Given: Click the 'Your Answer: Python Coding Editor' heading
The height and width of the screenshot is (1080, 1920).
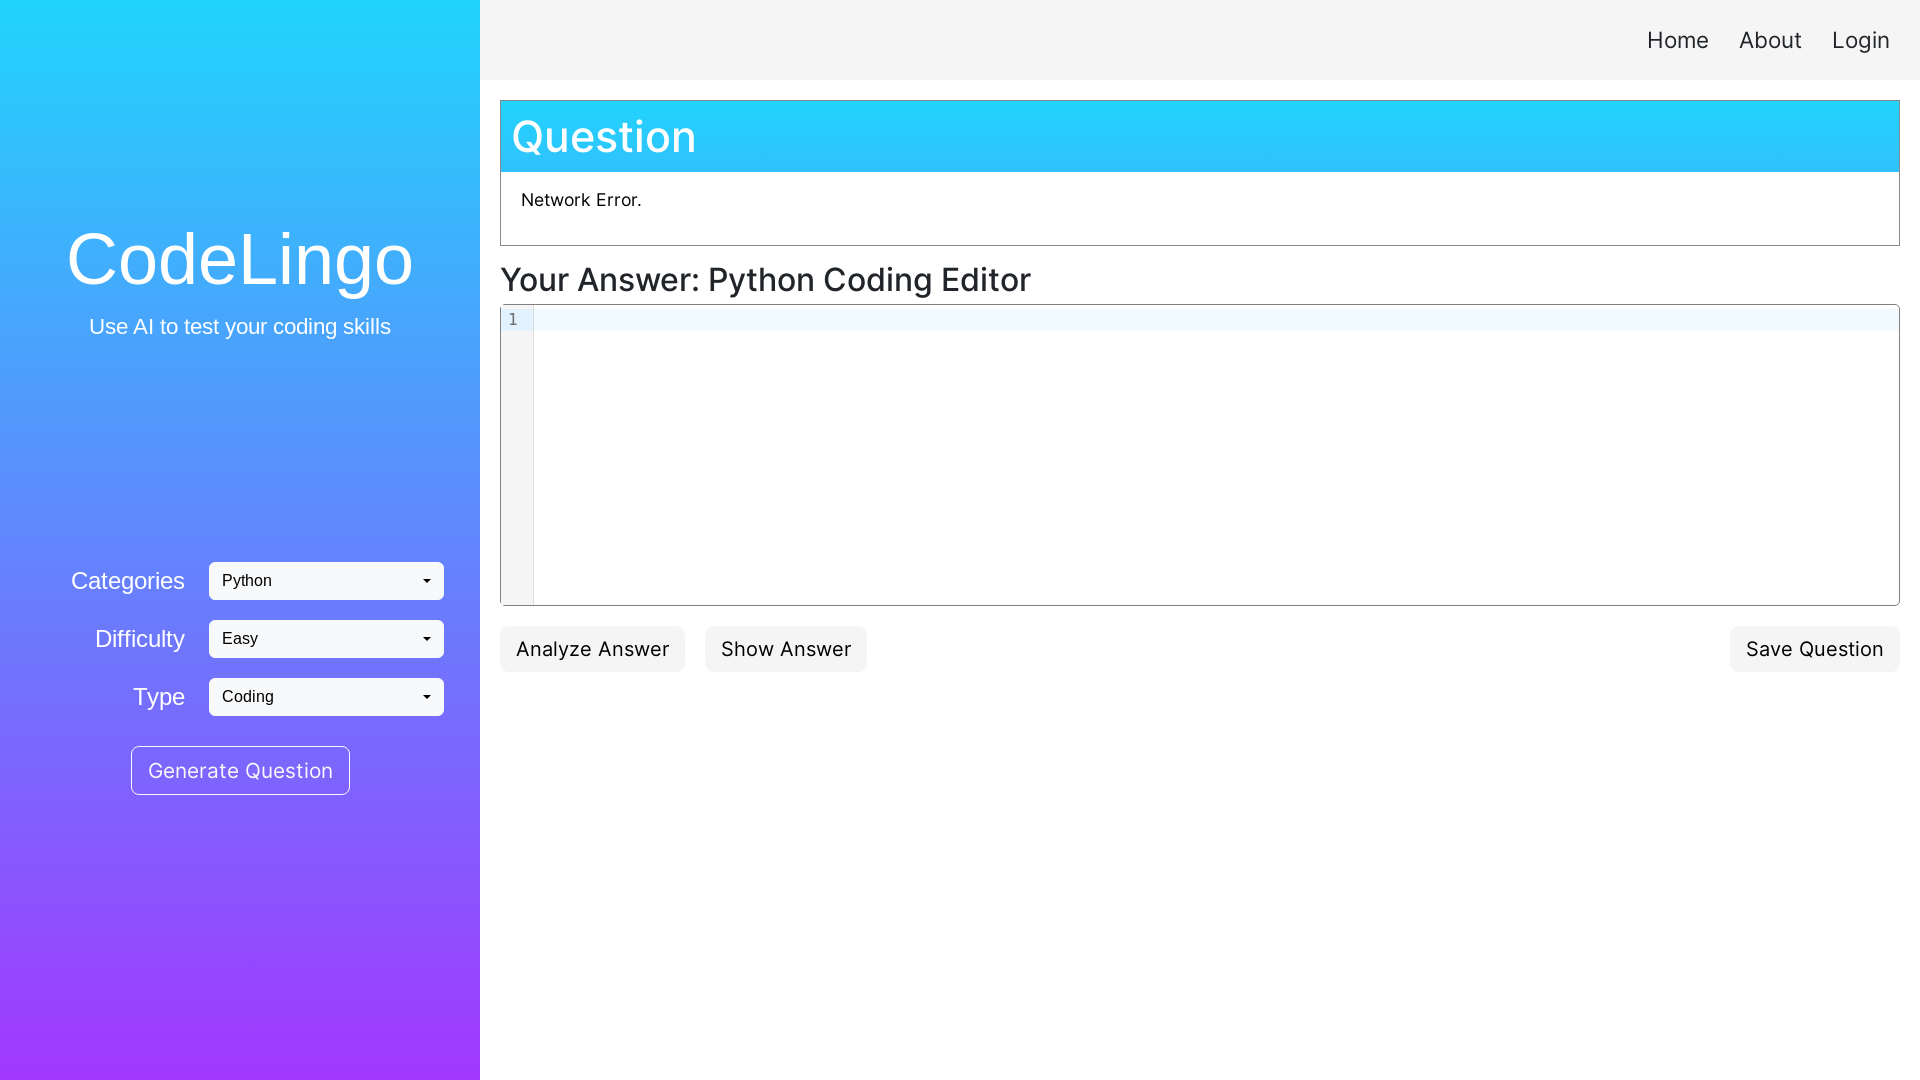Looking at the screenshot, I should pos(765,280).
